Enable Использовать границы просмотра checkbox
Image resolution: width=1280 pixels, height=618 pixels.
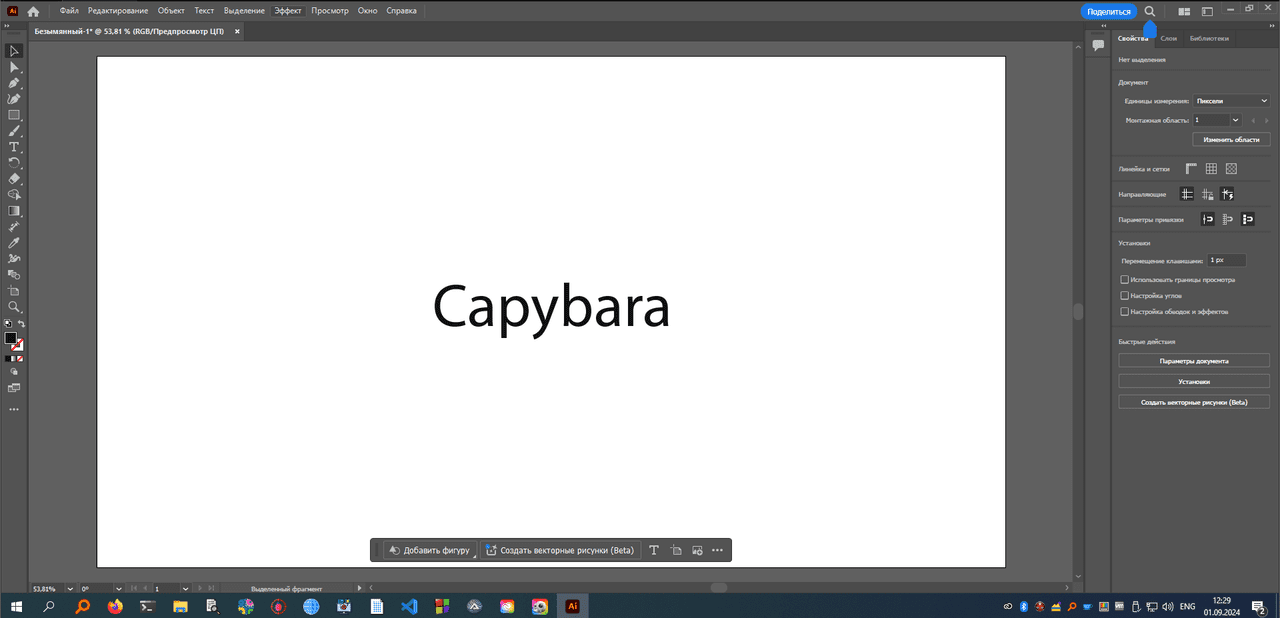pyautogui.click(x=1125, y=280)
